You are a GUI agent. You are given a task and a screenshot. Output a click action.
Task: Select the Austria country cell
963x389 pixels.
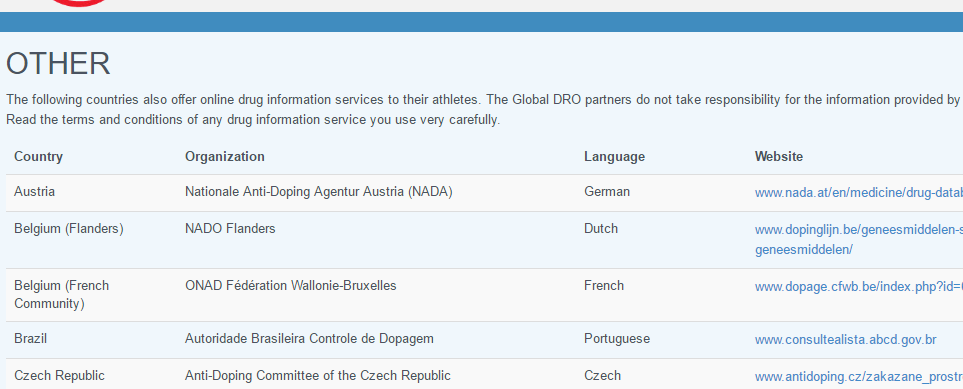(x=34, y=192)
